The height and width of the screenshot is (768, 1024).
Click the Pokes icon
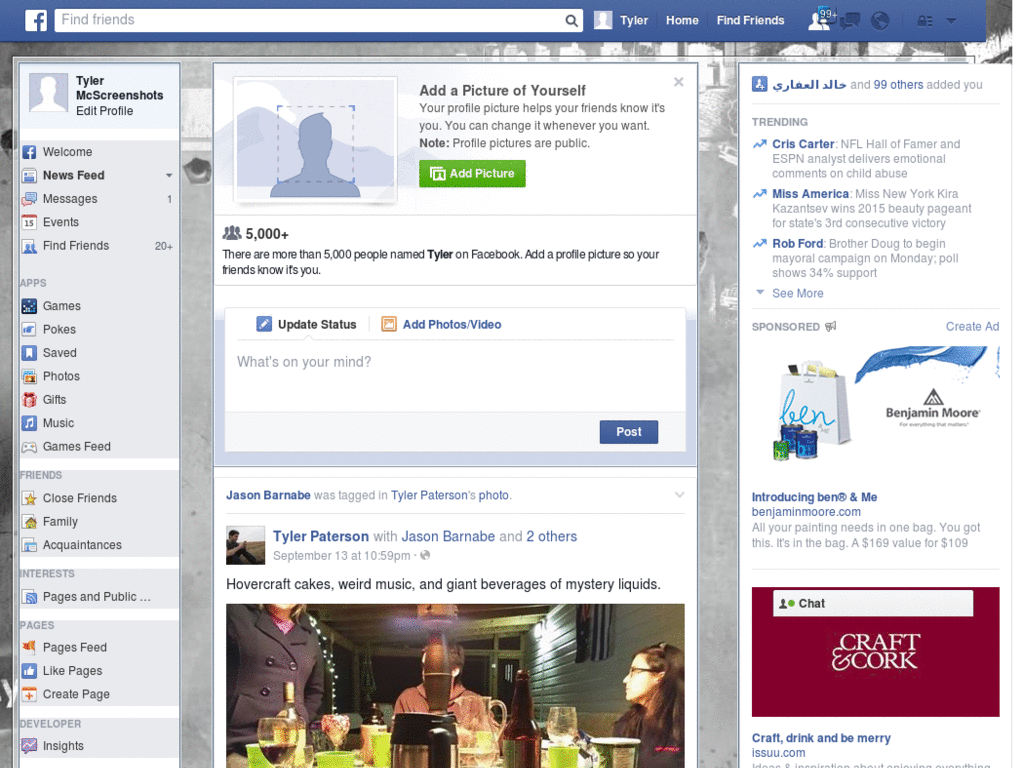(x=29, y=330)
